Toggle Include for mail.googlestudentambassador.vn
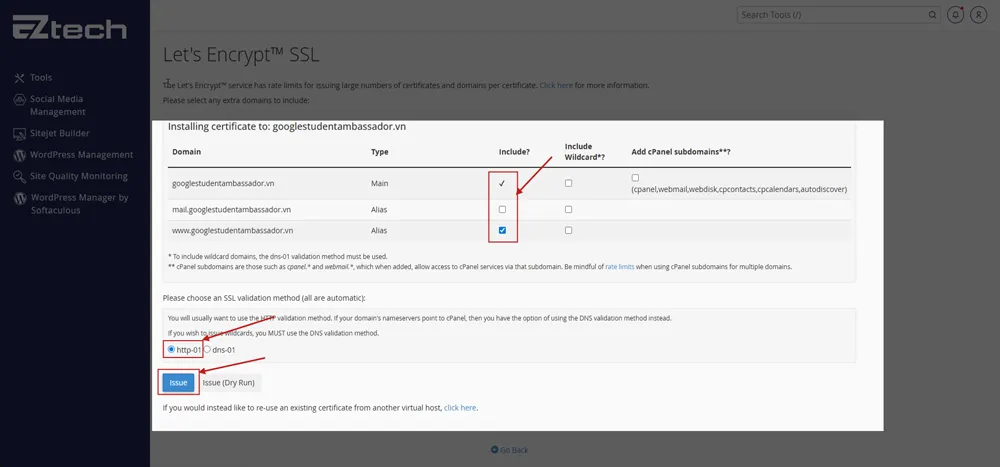1000x467 pixels. [x=503, y=209]
